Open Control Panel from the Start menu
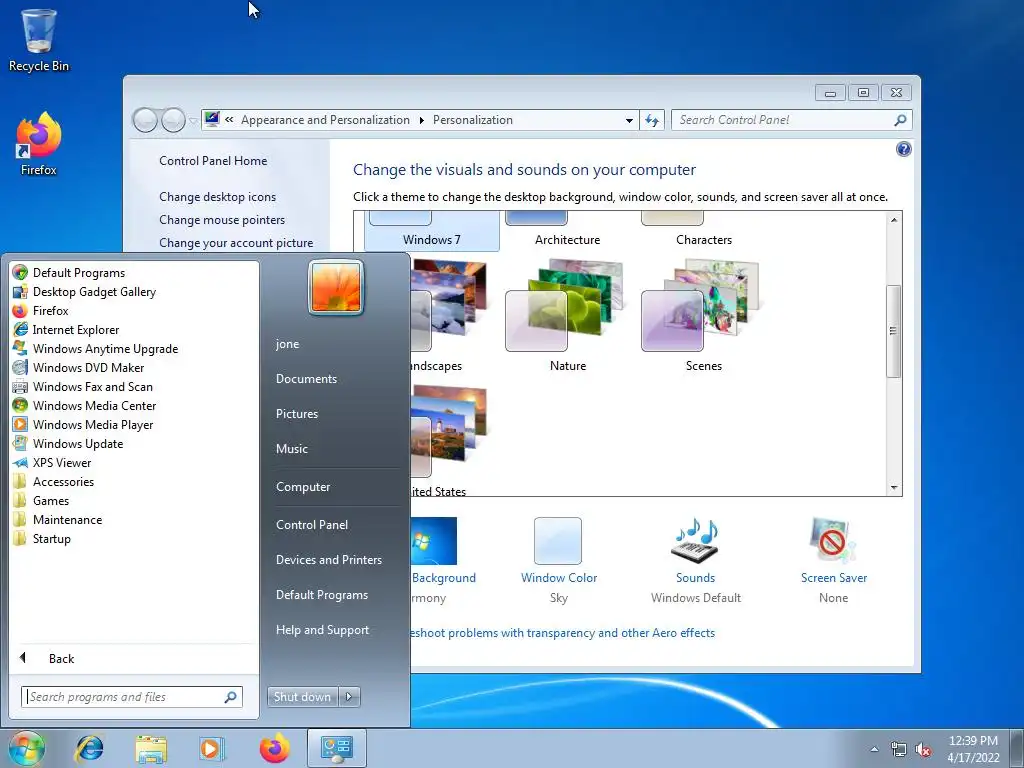1024x768 pixels. [312, 525]
